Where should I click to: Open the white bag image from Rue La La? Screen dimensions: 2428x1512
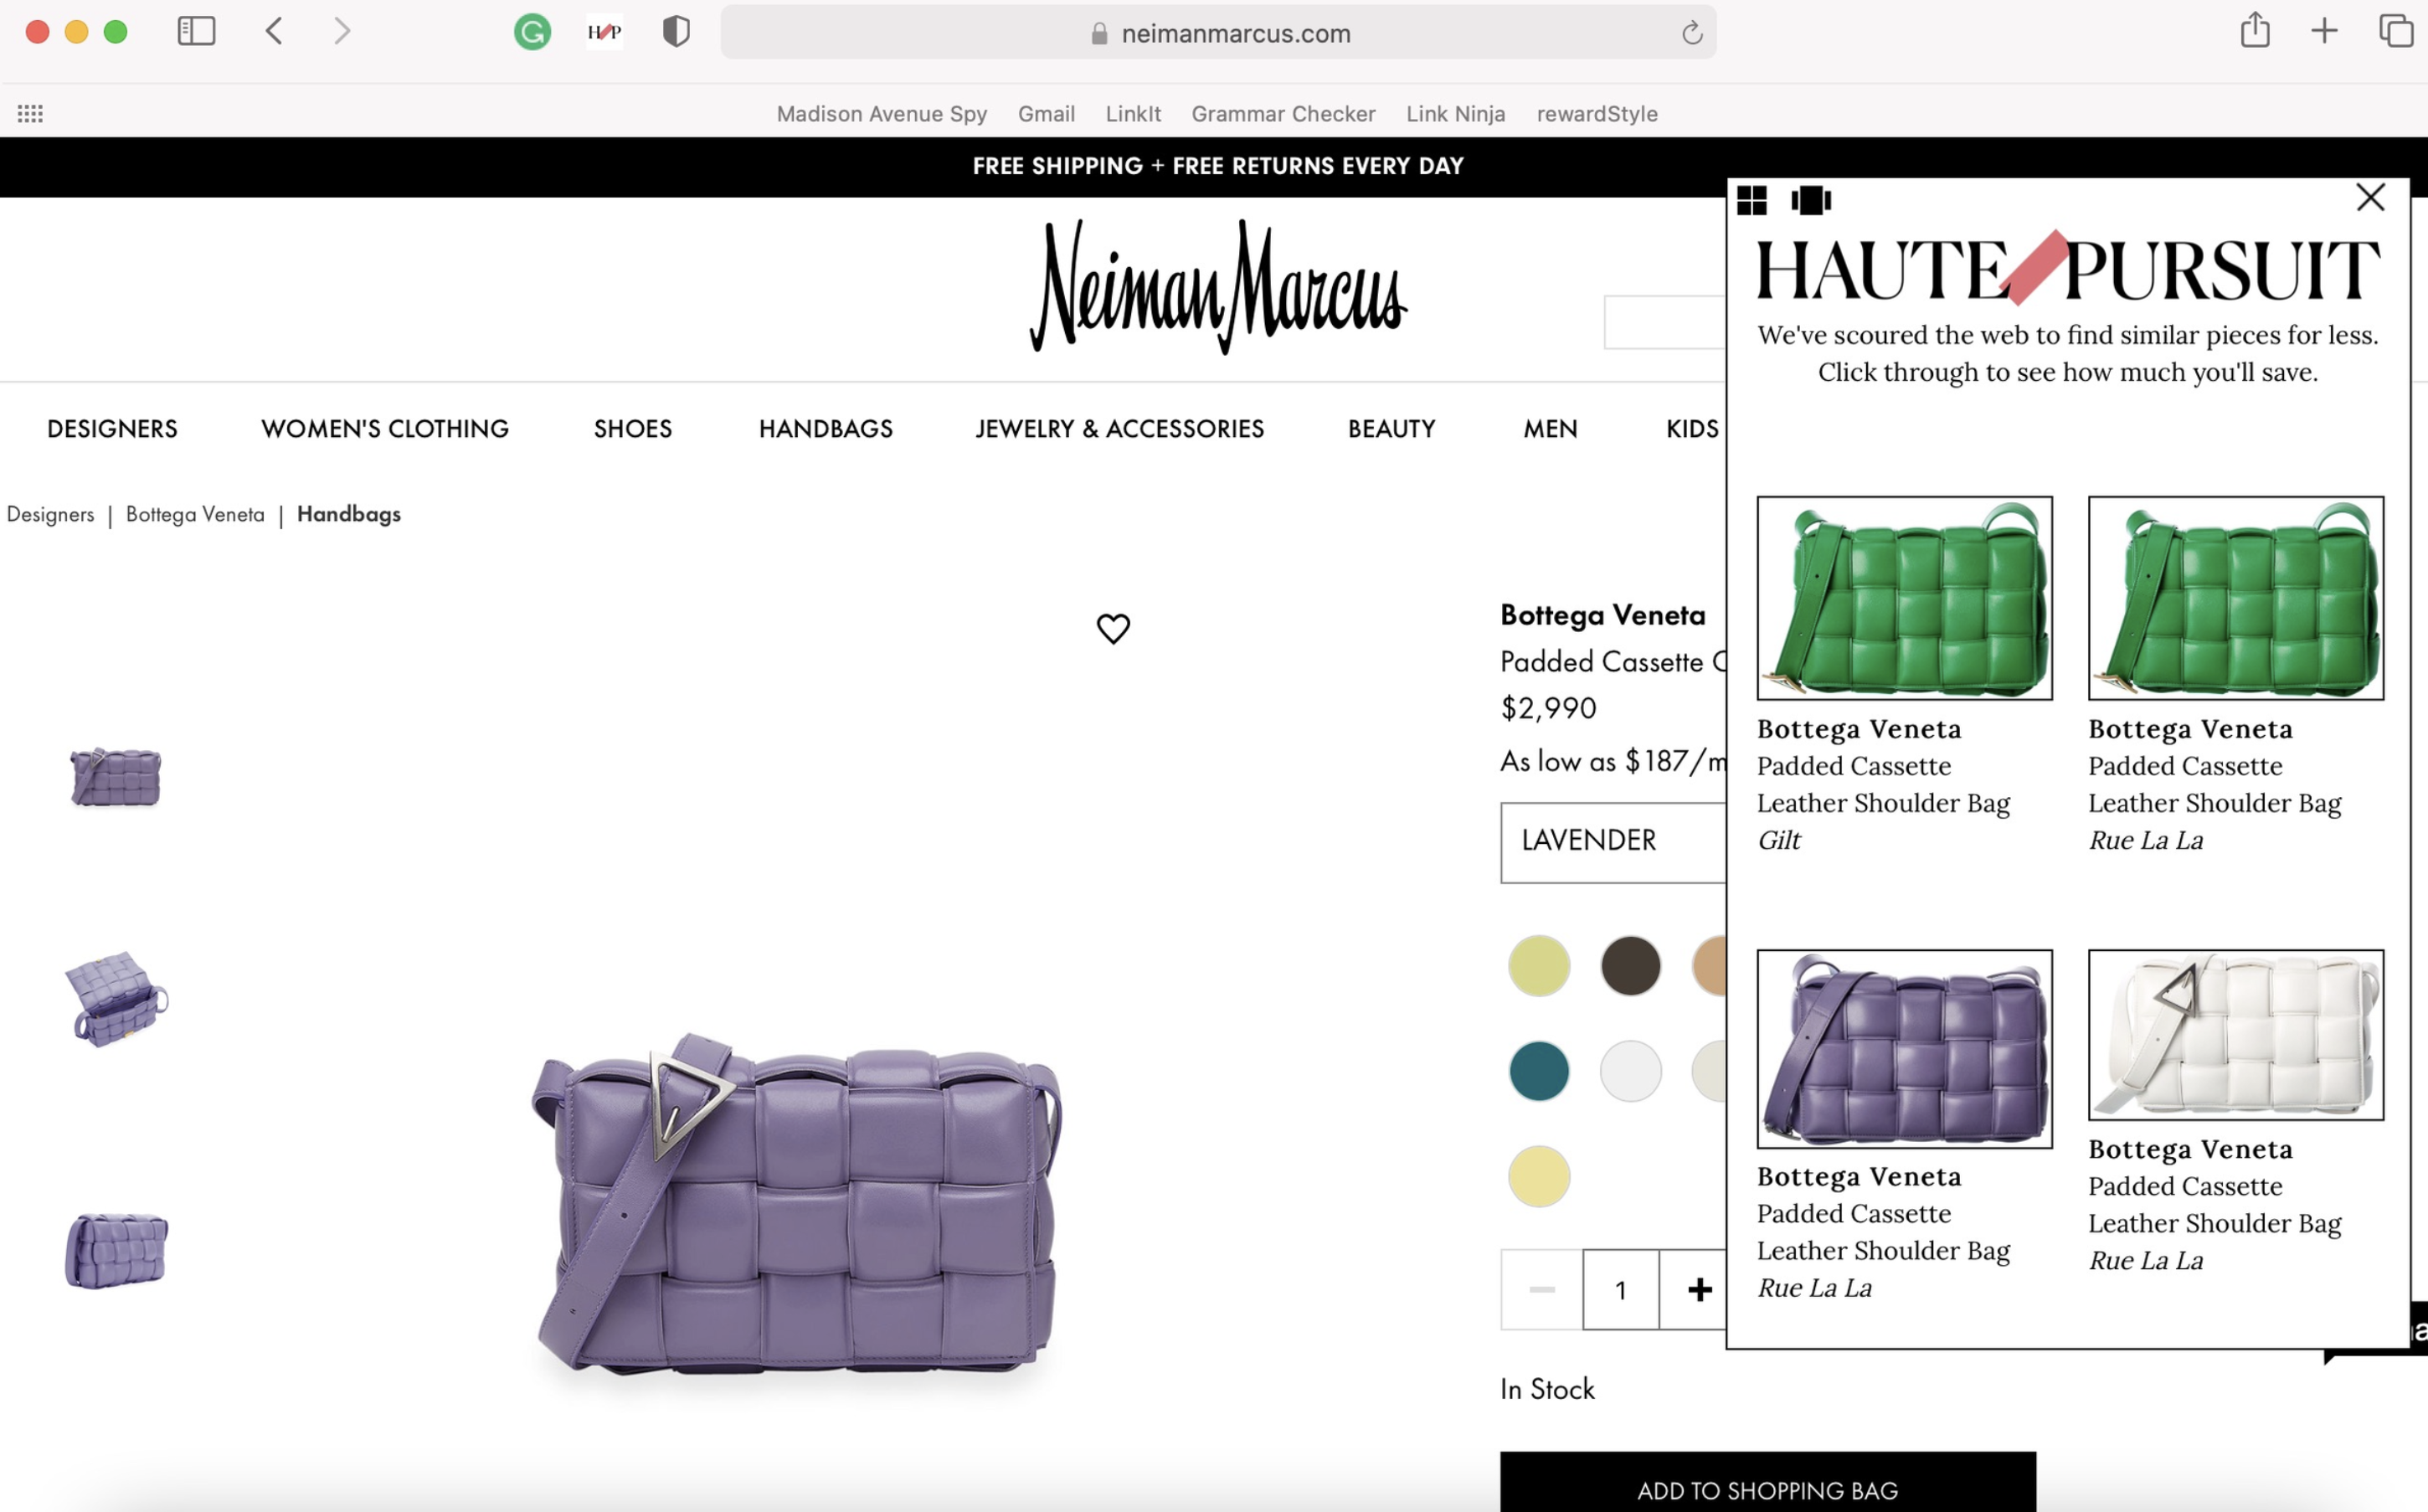(2236, 1035)
